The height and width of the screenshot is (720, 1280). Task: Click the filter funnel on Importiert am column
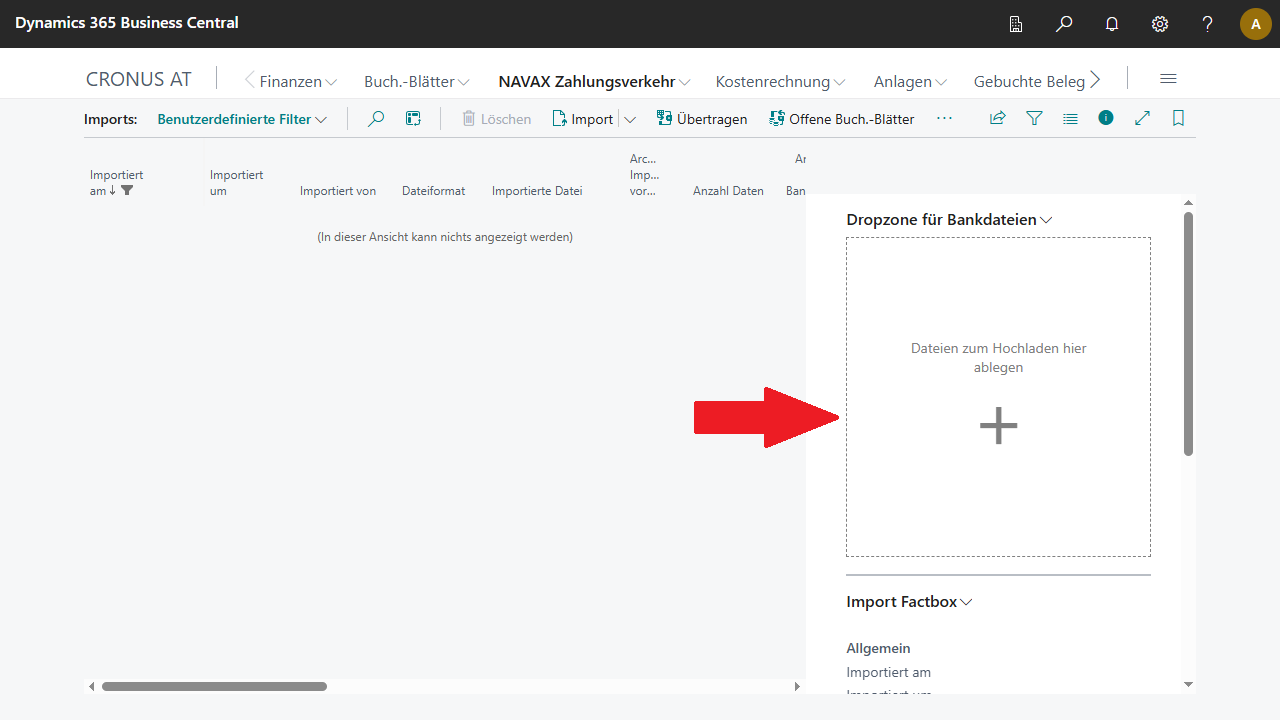(x=127, y=191)
